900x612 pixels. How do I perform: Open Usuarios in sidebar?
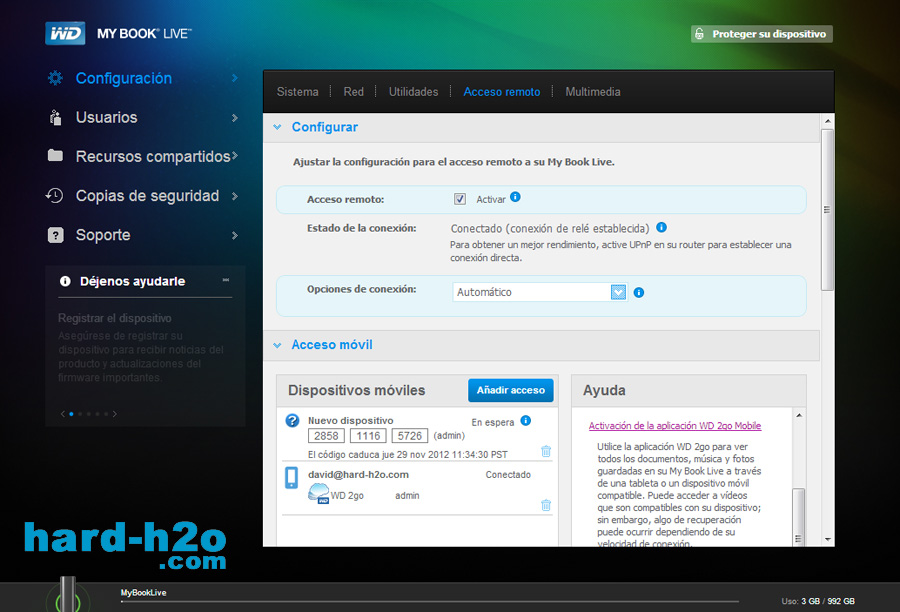tap(107, 117)
